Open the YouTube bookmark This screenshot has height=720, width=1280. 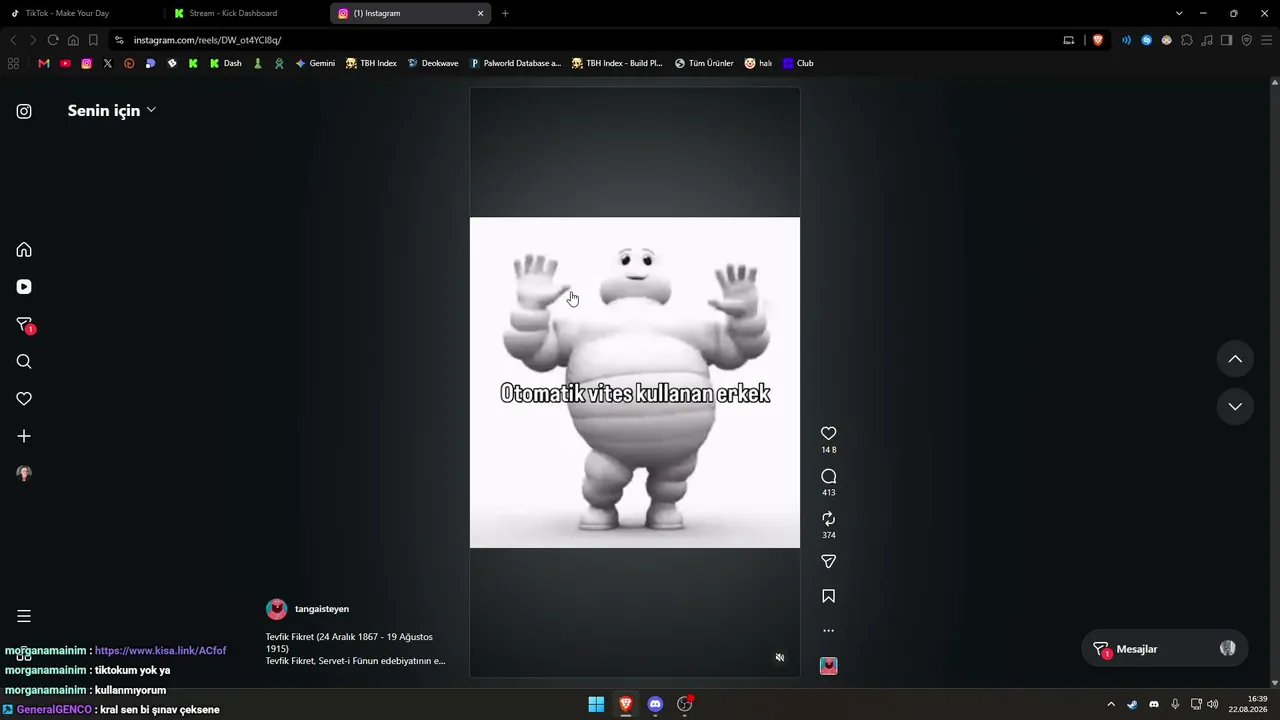65,63
